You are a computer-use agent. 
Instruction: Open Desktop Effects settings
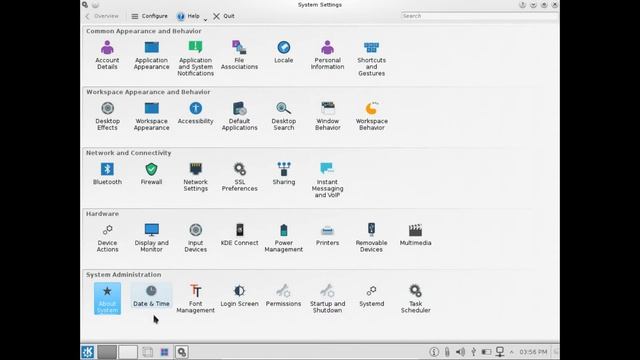(x=107, y=116)
